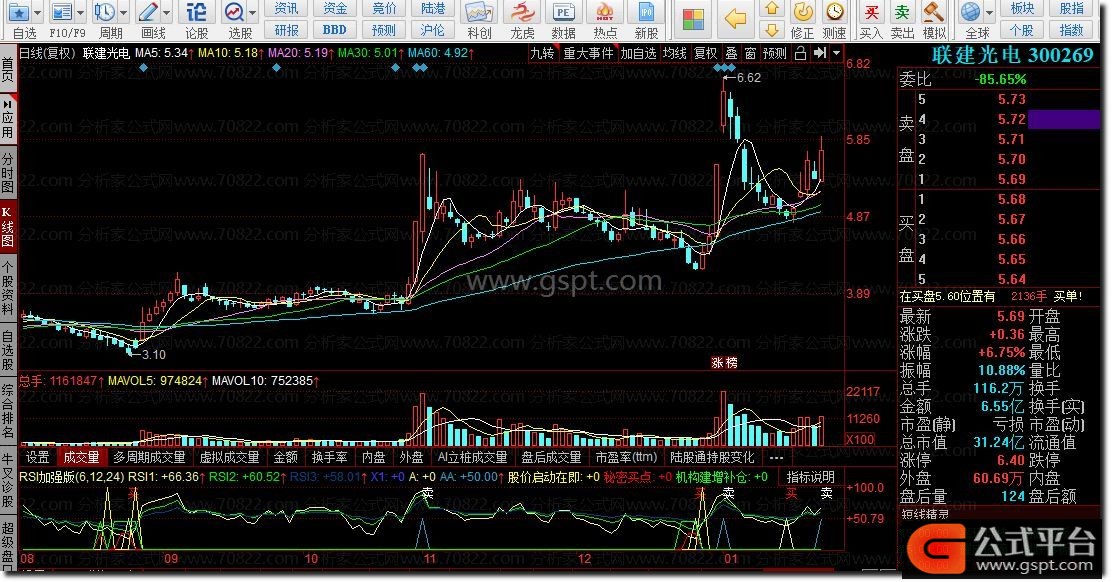Click the 6.62 high price marker

(x=749, y=78)
